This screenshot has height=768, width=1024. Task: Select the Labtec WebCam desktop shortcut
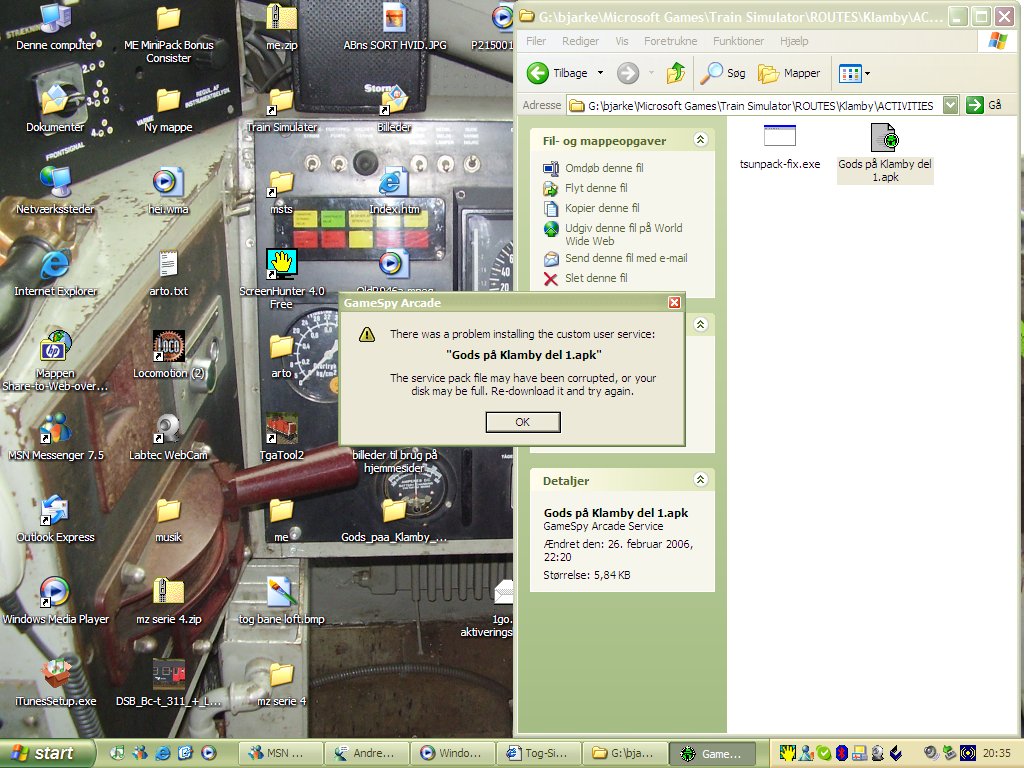(168, 438)
